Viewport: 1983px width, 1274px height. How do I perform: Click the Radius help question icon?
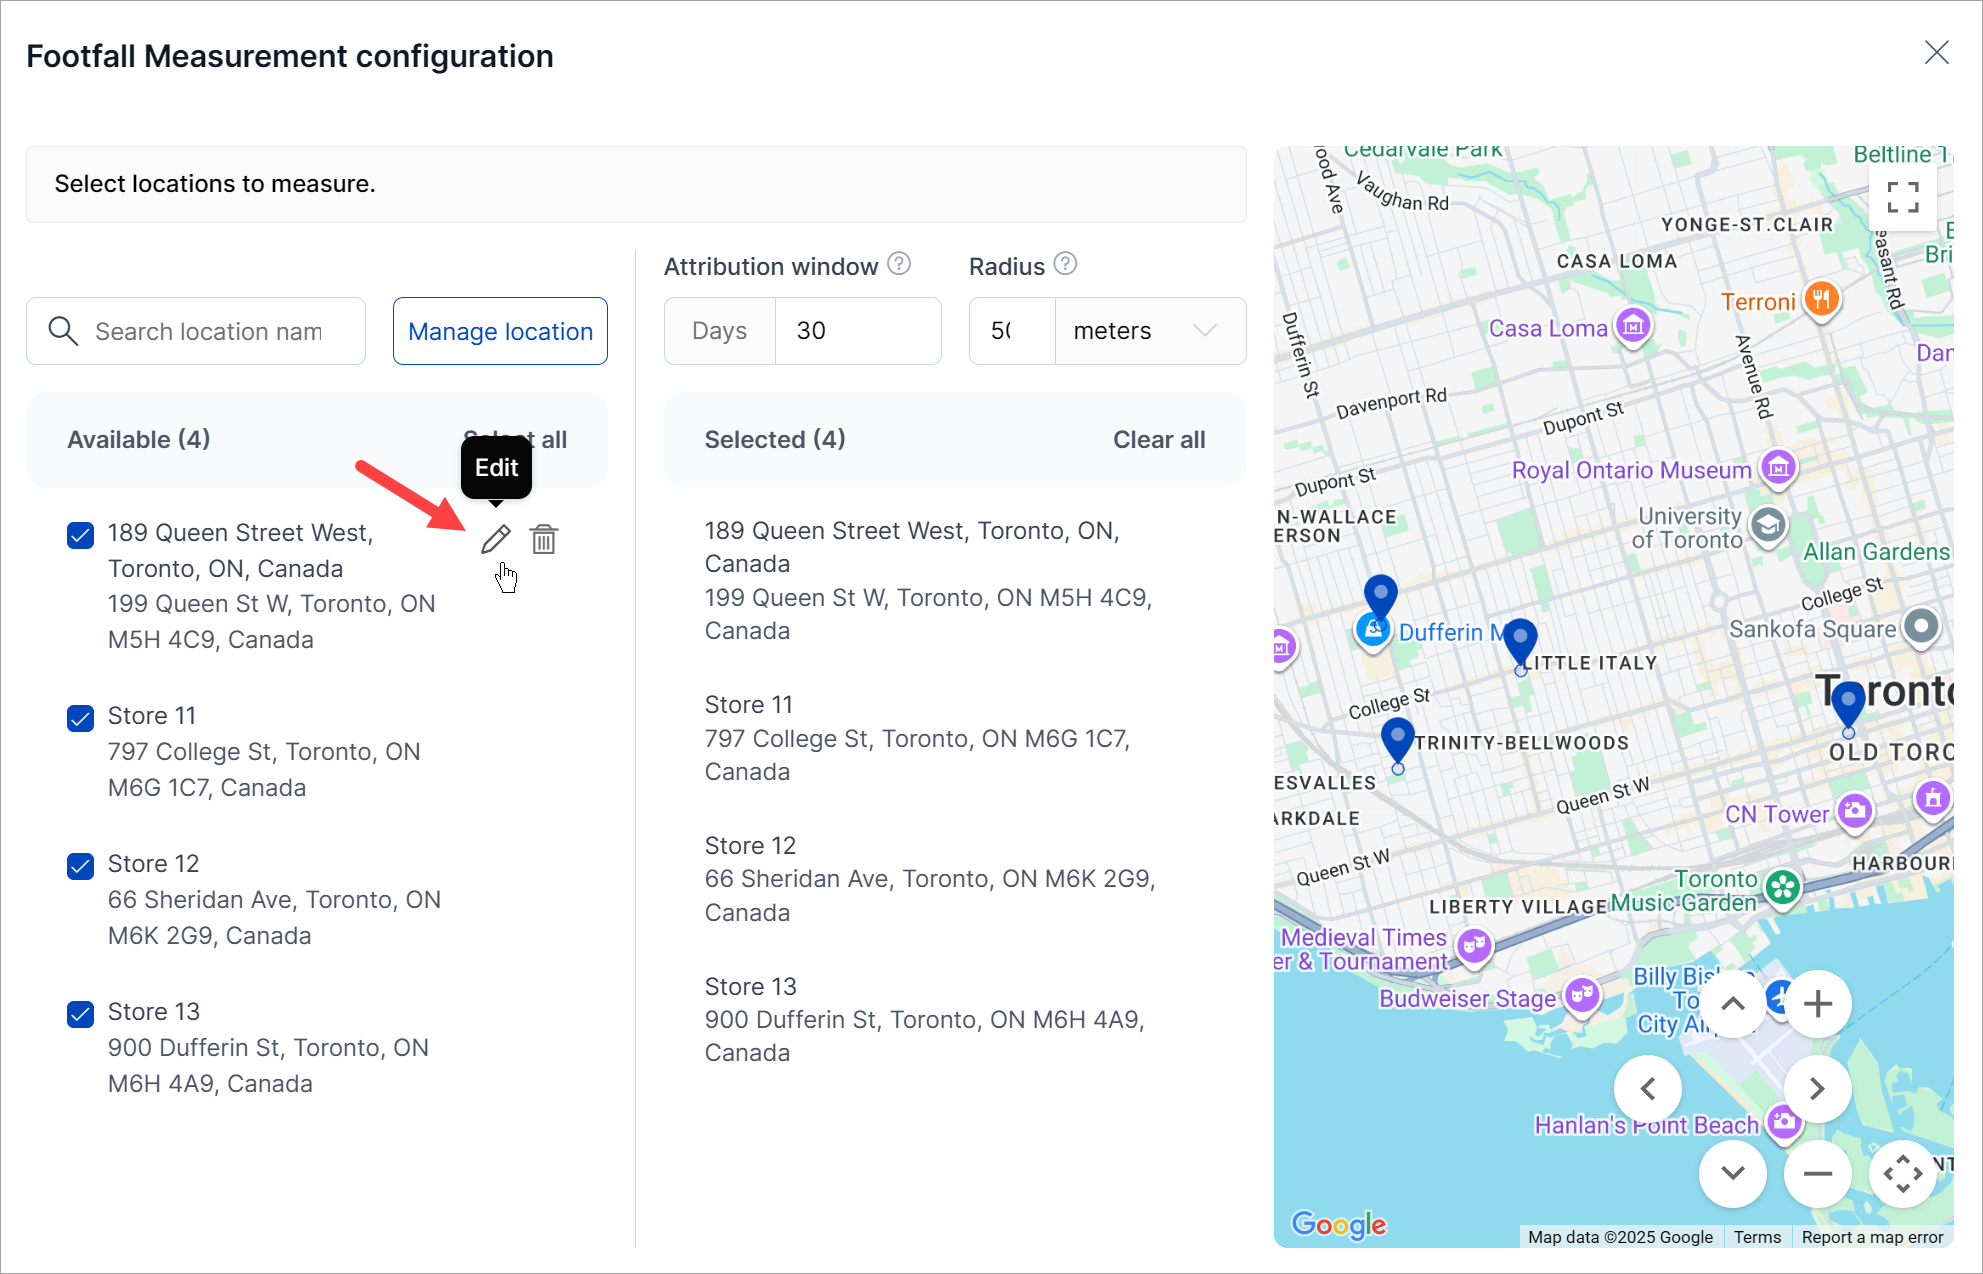1065,264
